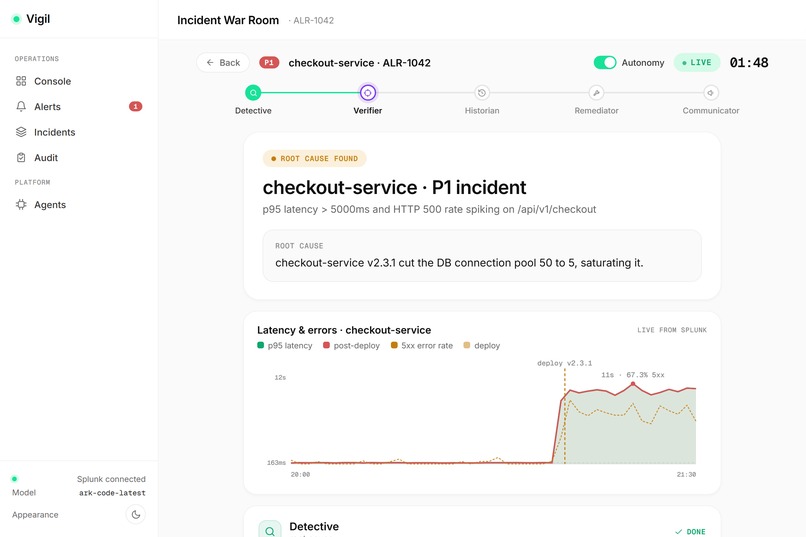The width and height of the screenshot is (806, 537).
Task: Click the Agents chip icon
Action: (x=21, y=205)
